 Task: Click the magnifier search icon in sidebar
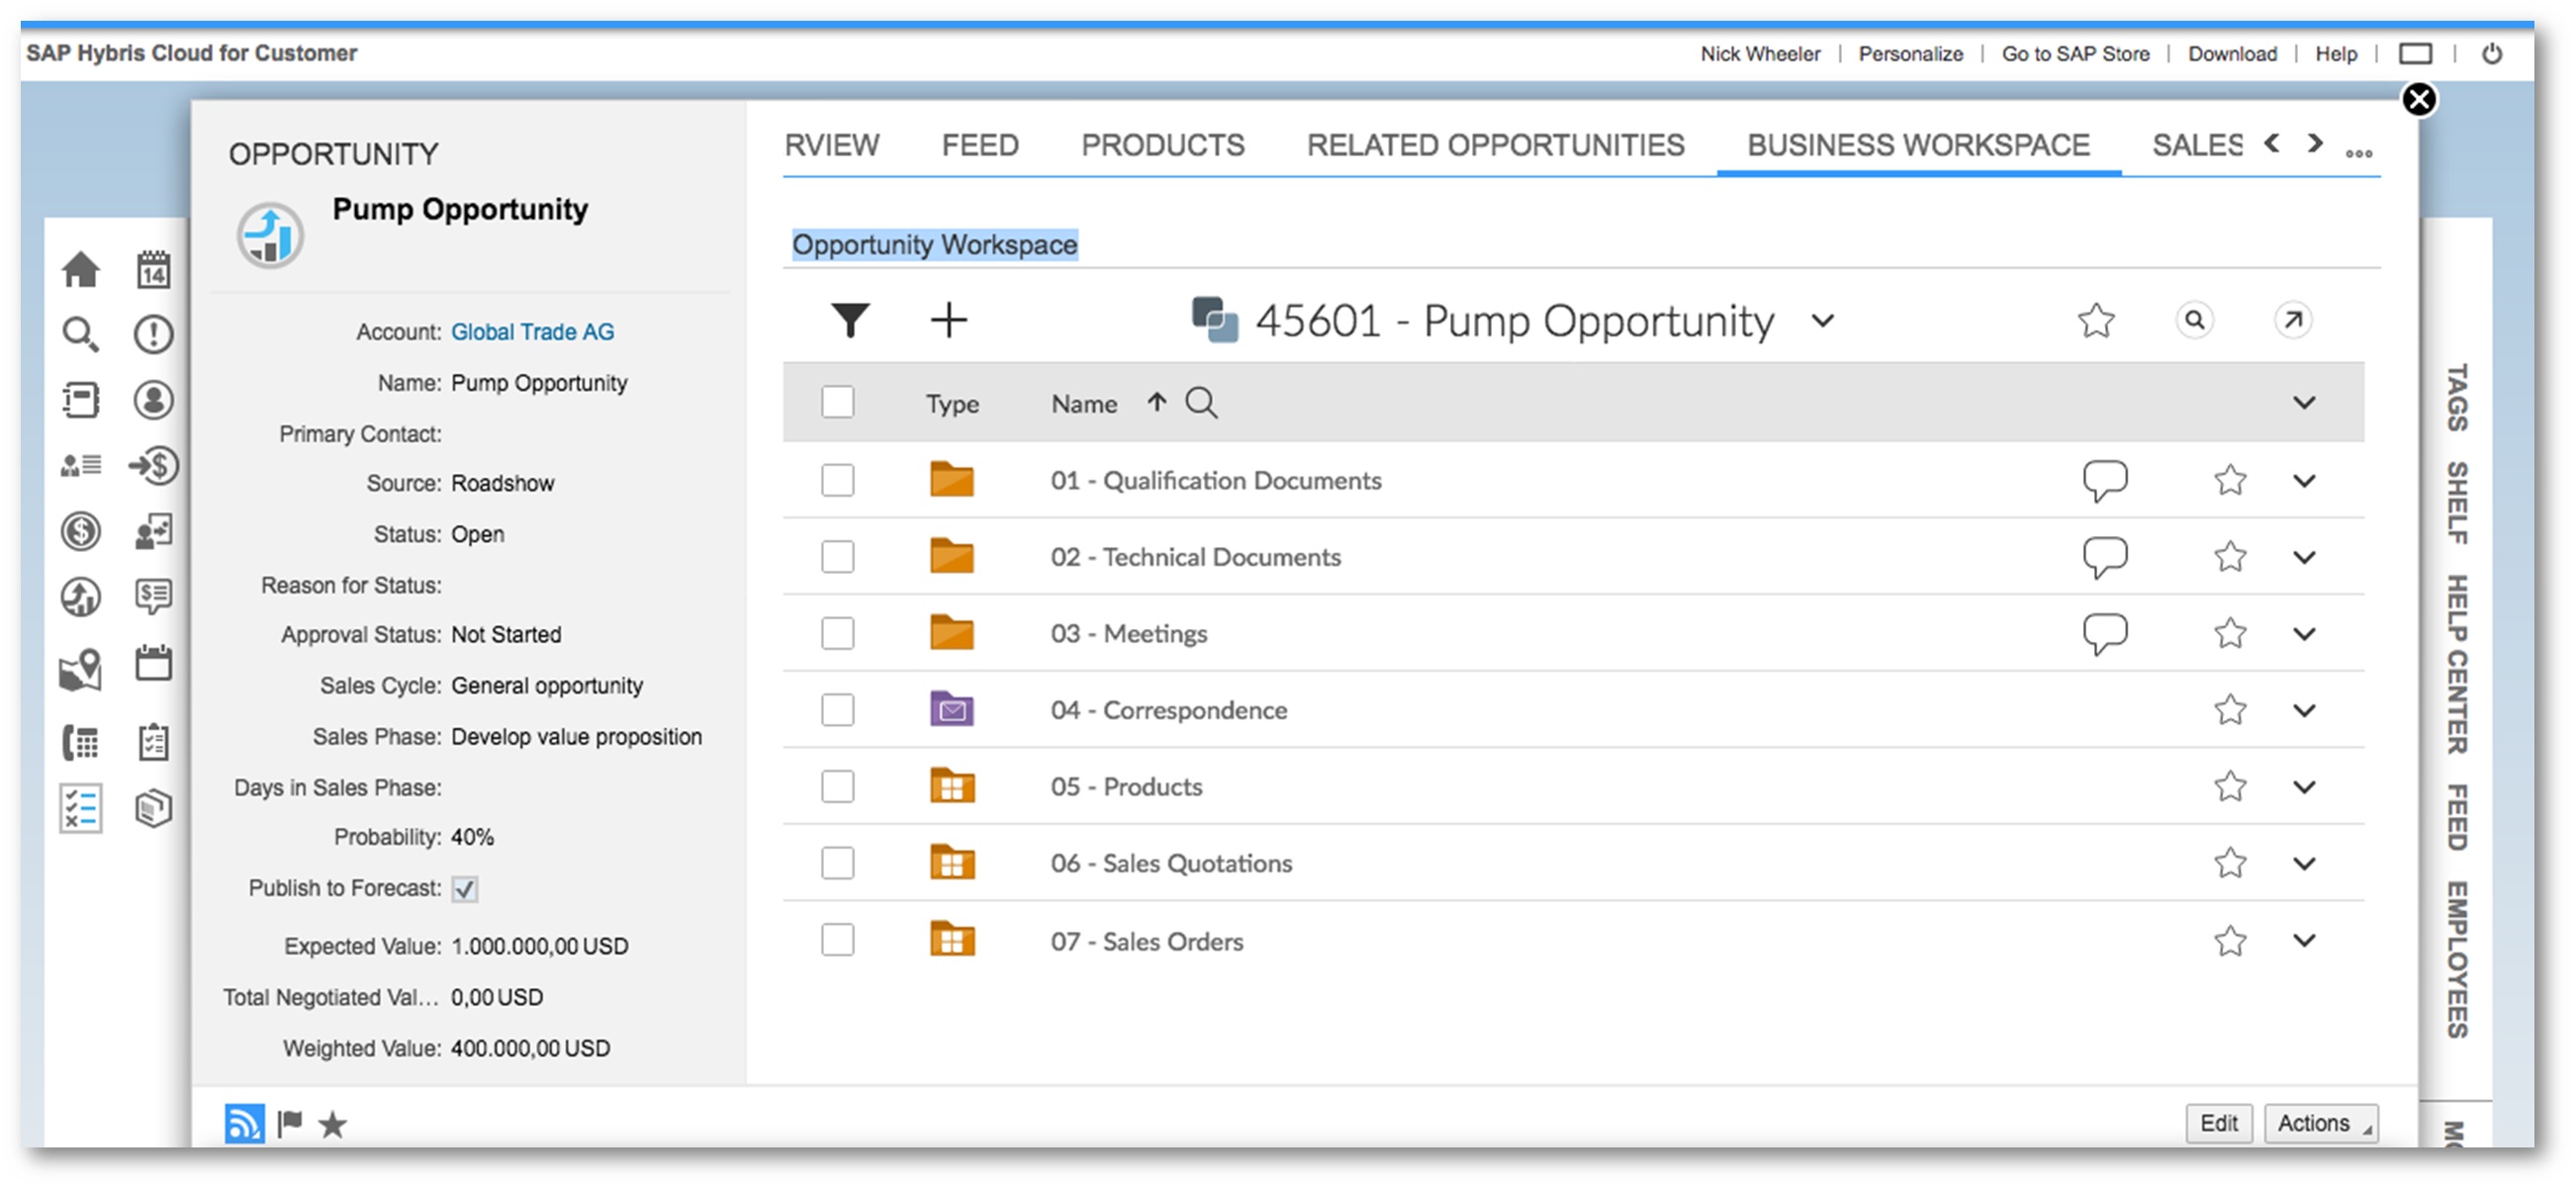pyautogui.click(x=81, y=335)
